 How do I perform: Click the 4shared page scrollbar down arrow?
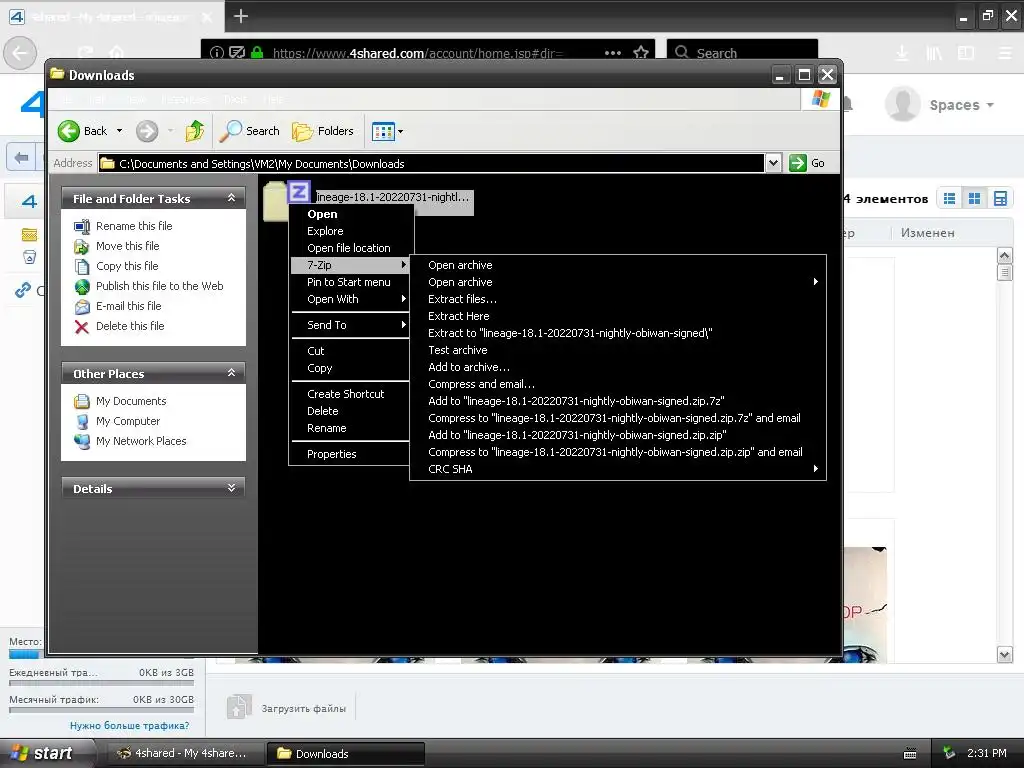click(1004, 654)
